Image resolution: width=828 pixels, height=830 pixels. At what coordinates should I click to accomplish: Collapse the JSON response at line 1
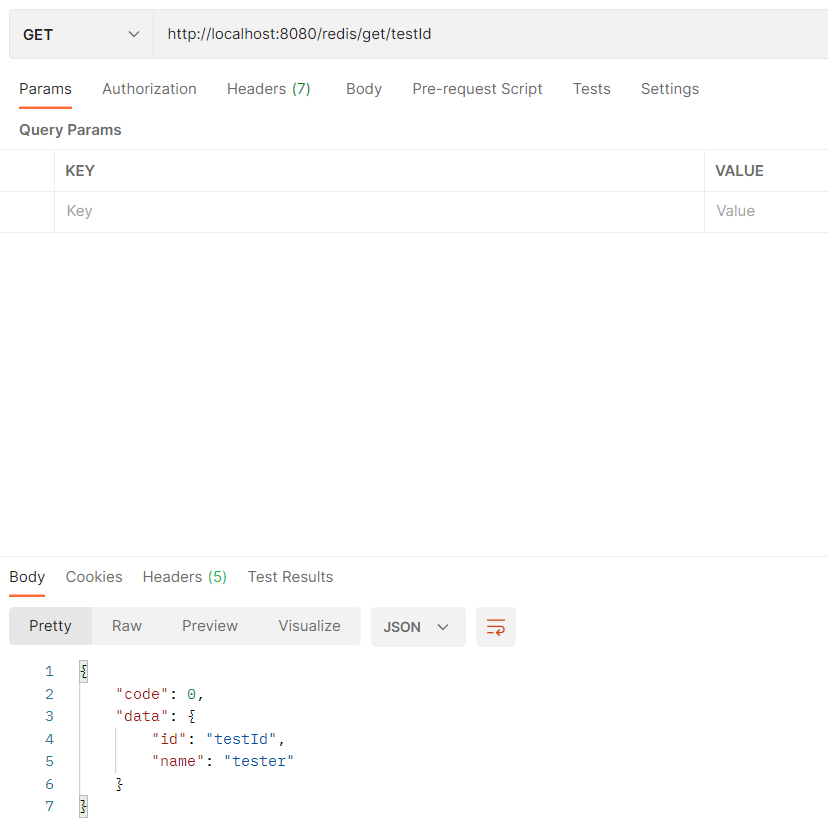pos(82,671)
